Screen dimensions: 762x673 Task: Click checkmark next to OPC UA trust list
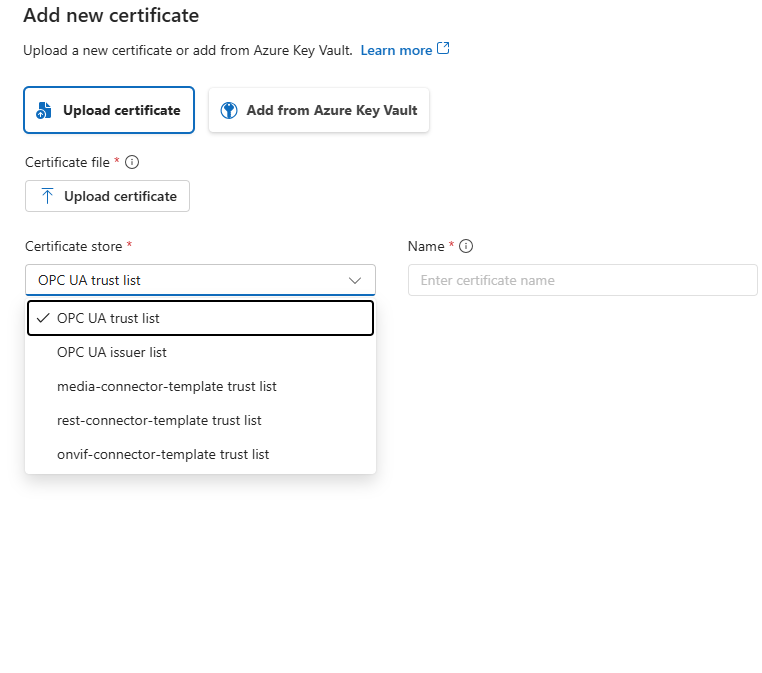[x=43, y=318]
